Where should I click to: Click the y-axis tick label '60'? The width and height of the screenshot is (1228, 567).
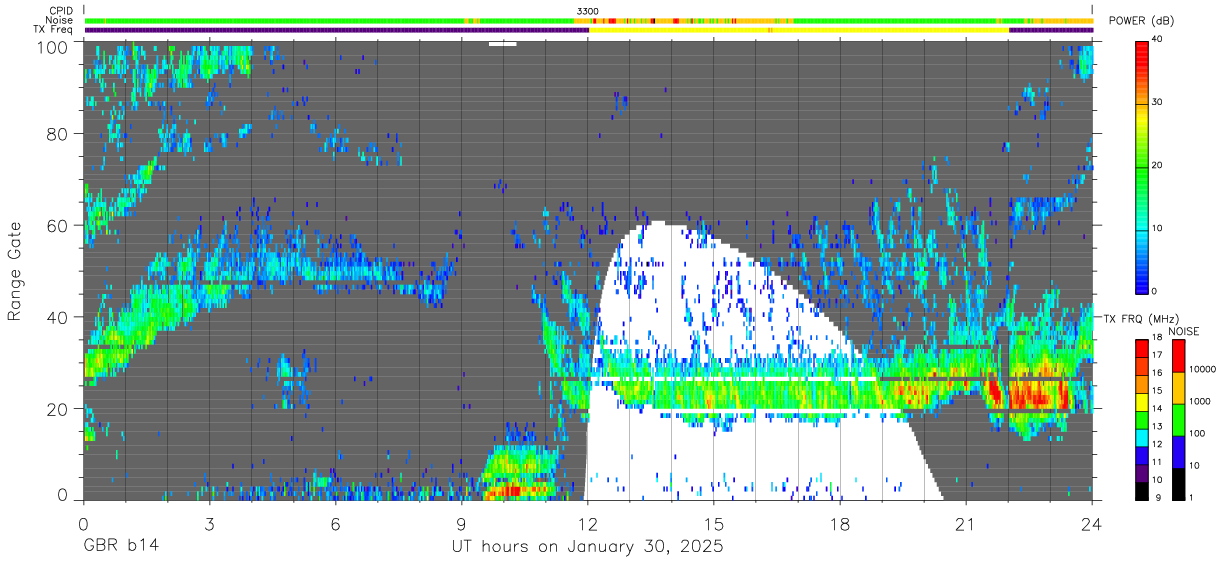point(59,226)
